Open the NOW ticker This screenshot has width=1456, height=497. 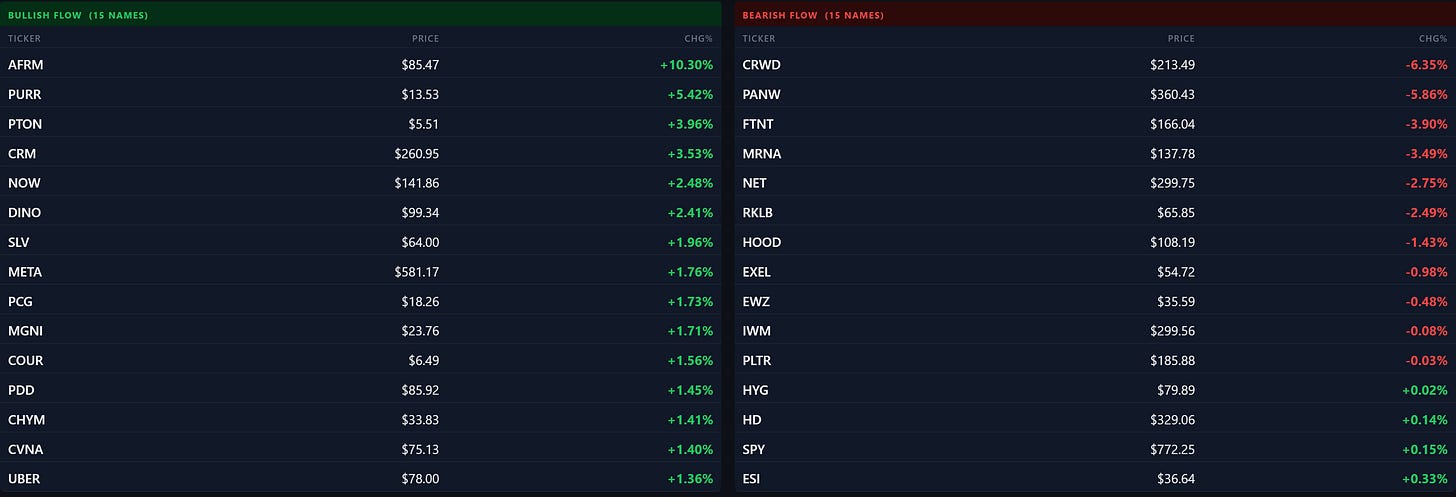[24, 183]
